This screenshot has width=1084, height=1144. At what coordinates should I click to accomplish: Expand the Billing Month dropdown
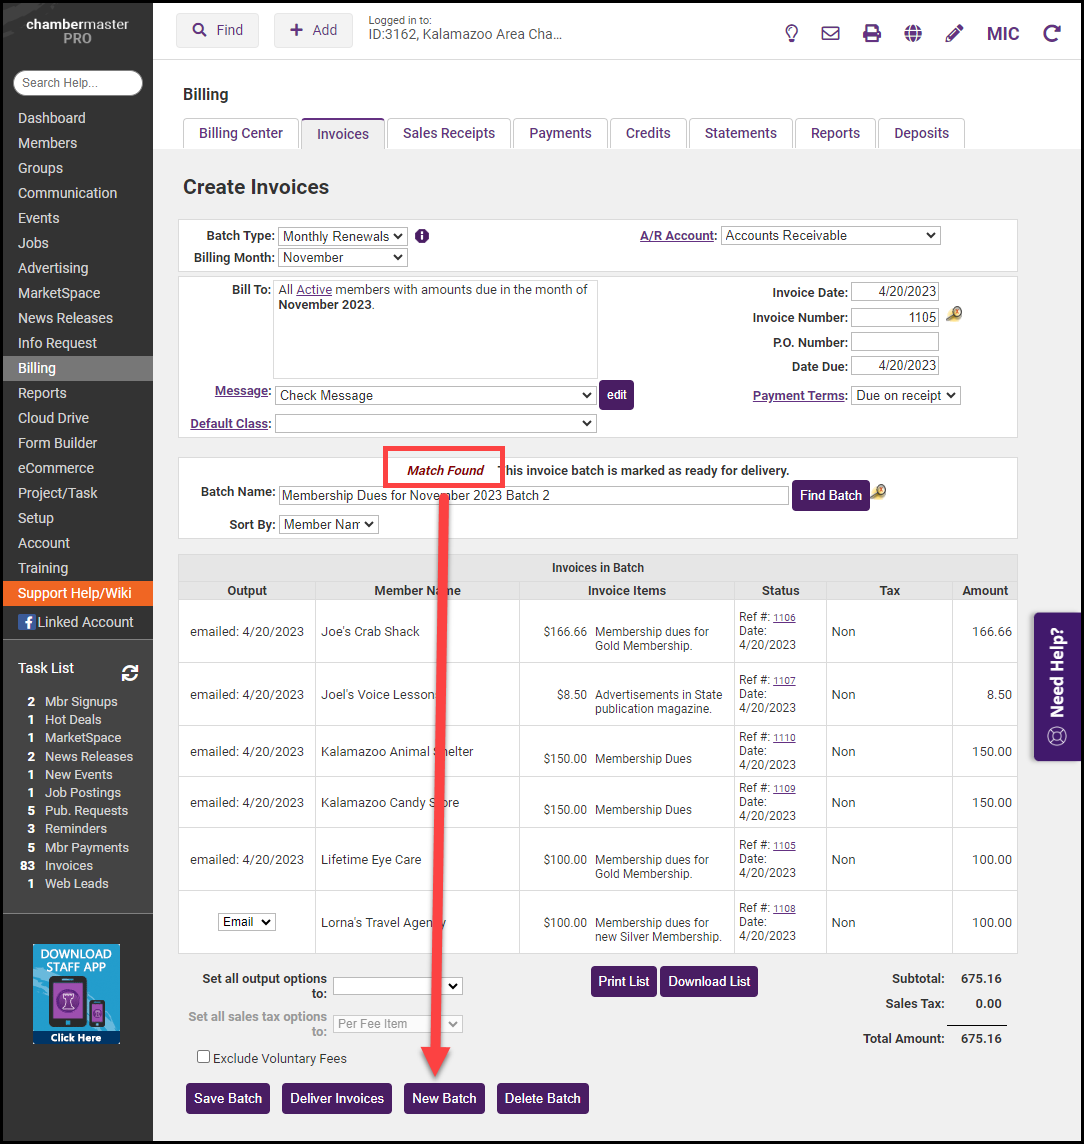coord(342,257)
